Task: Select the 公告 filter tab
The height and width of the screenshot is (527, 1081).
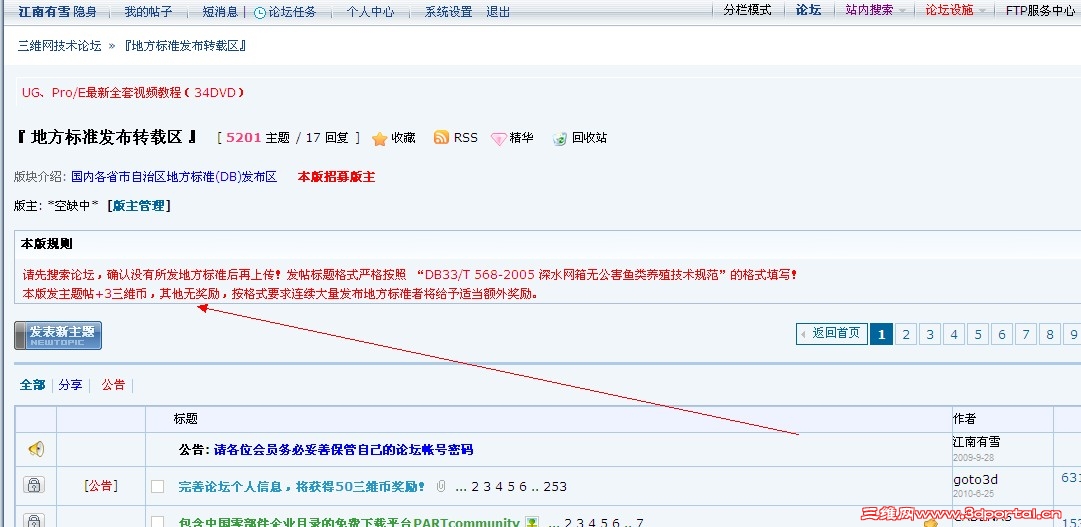Action: click(114, 385)
